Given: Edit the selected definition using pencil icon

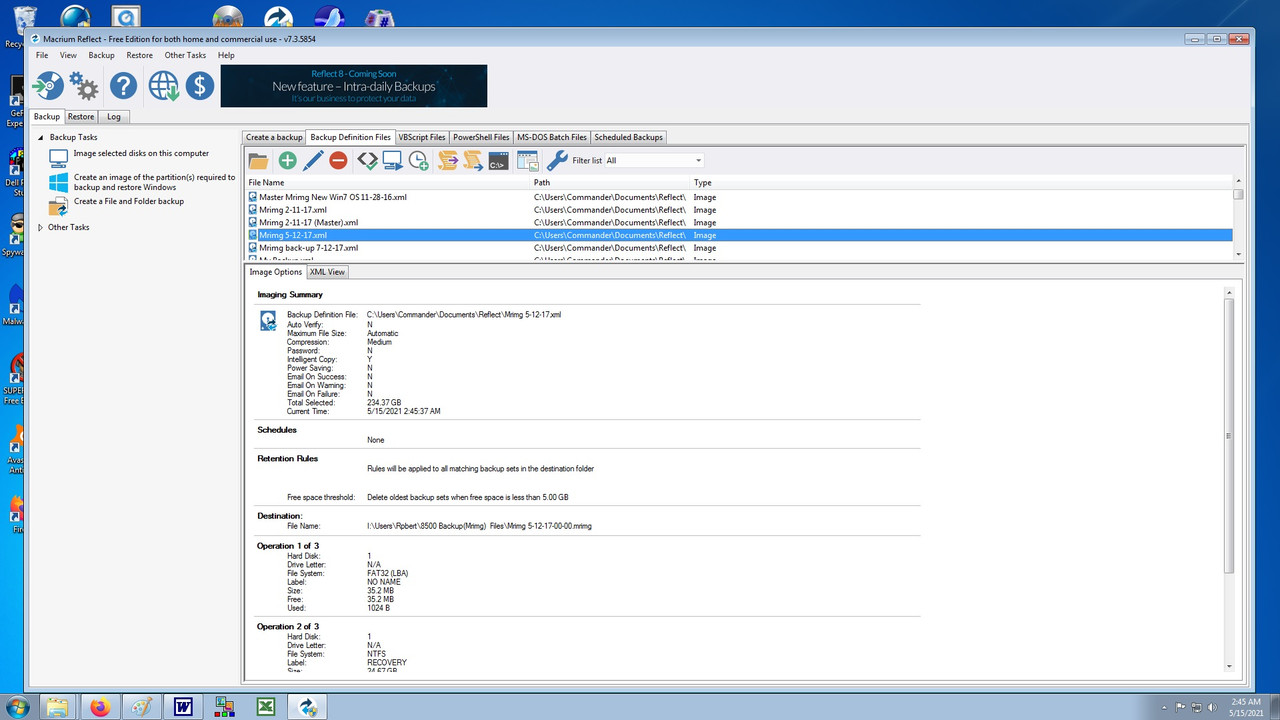Looking at the screenshot, I should (313, 160).
